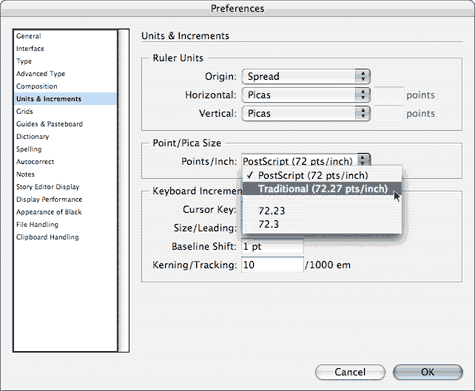Choose PostScript (72 pts/inch) menu option
This screenshot has height=391, width=475.
(322, 175)
